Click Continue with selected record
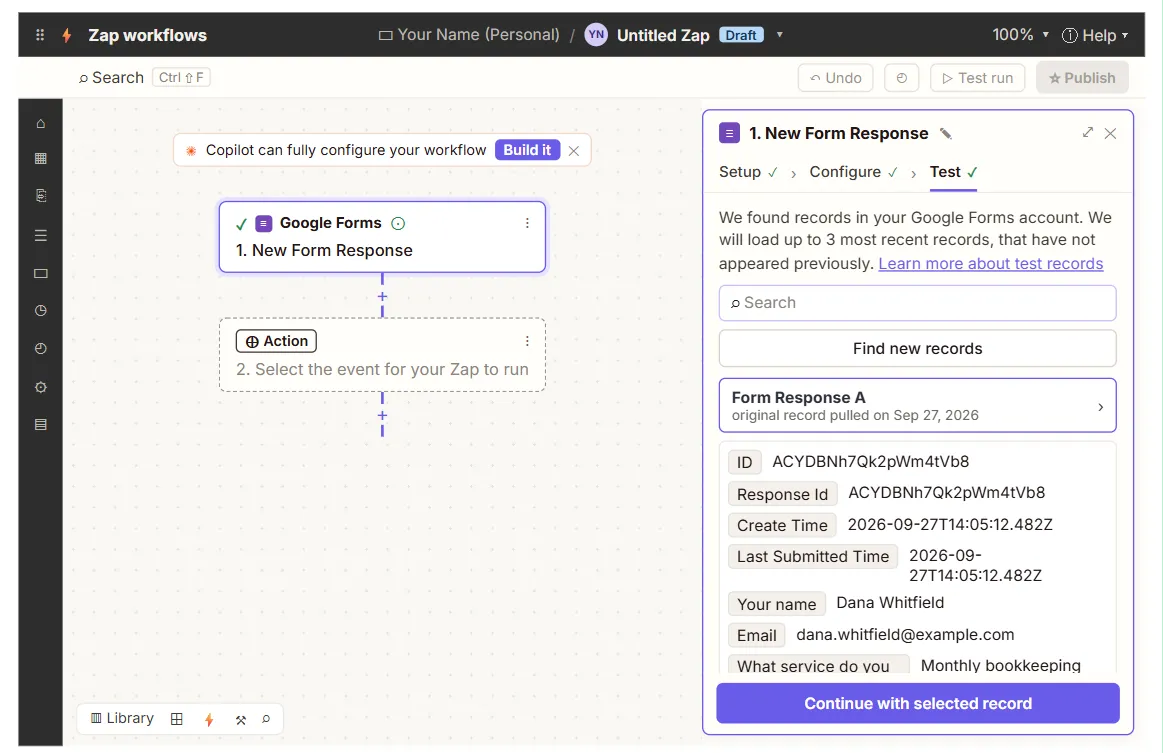This screenshot has height=753, width=1163. pyautogui.click(x=917, y=703)
